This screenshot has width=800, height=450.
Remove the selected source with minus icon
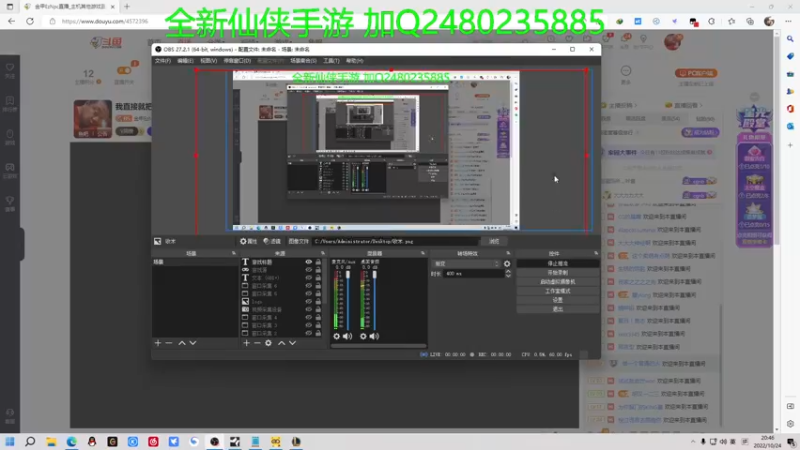tap(257, 343)
